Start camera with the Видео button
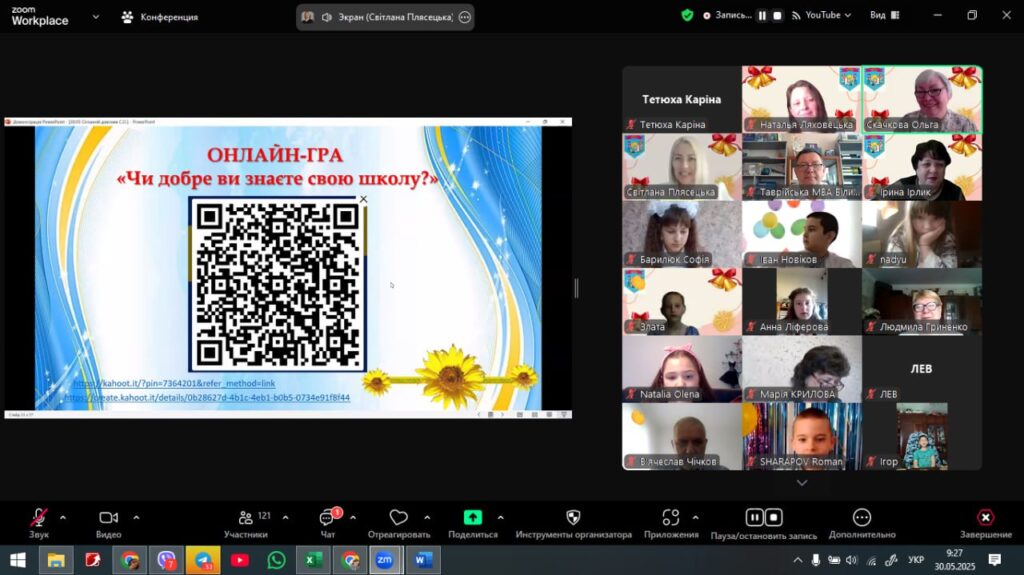 [108, 523]
